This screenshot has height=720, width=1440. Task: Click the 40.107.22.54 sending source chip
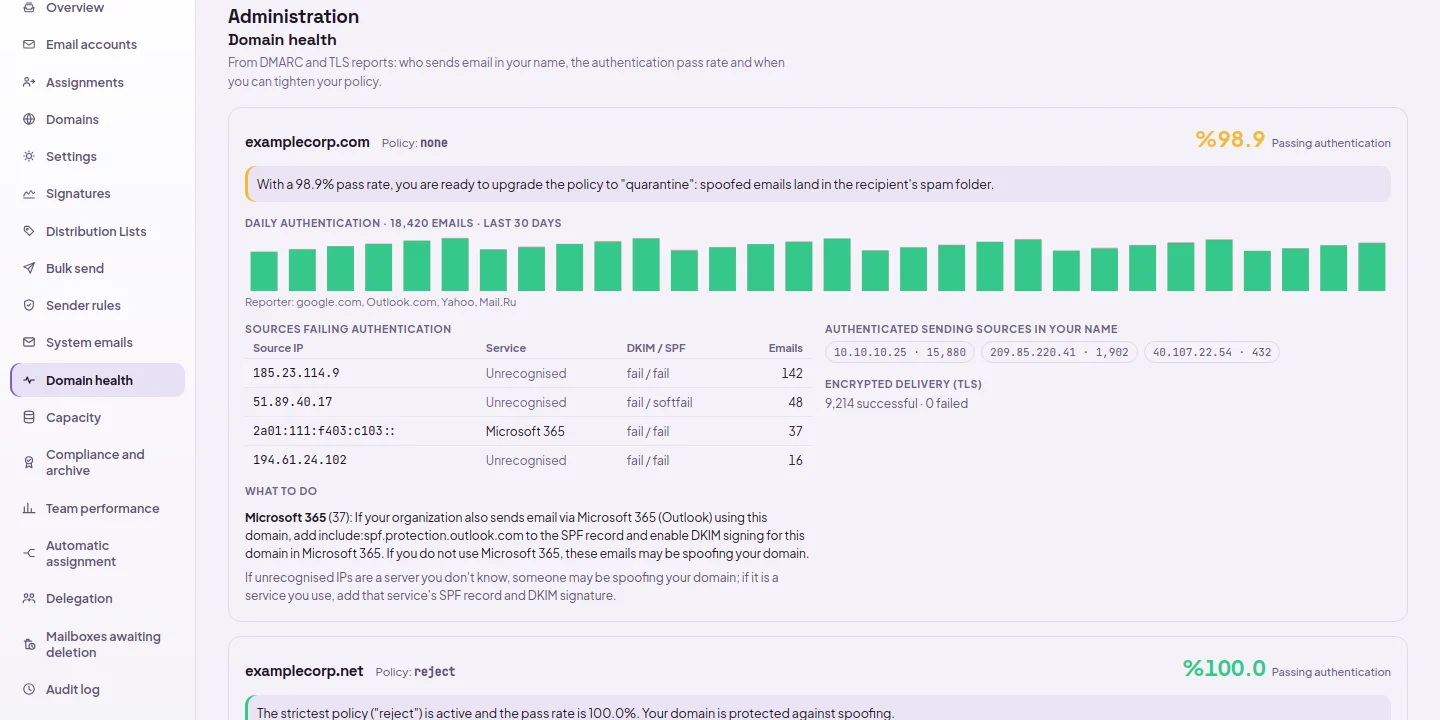point(1212,352)
